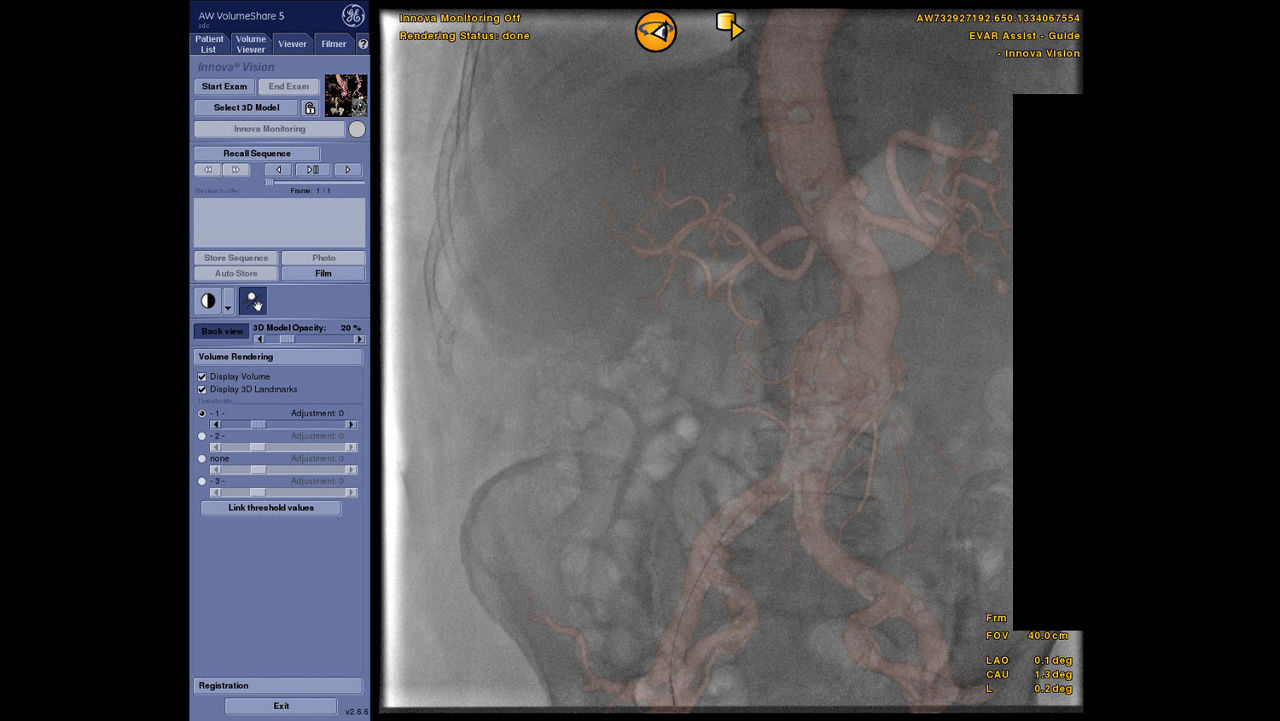Uncheck Display 3D Landmarks checkbox
Image resolution: width=1280 pixels, height=721 pixels.
pos(202,389)
